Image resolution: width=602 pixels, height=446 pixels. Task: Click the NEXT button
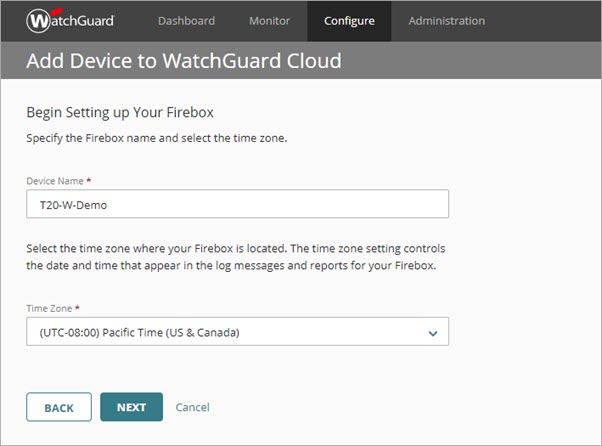click(x=131, y=407)
